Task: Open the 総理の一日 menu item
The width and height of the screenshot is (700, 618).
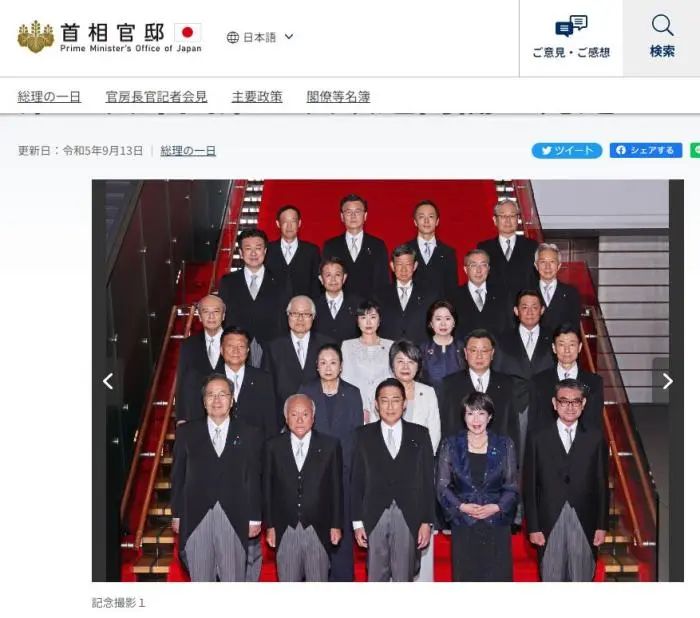Action: 49,96
